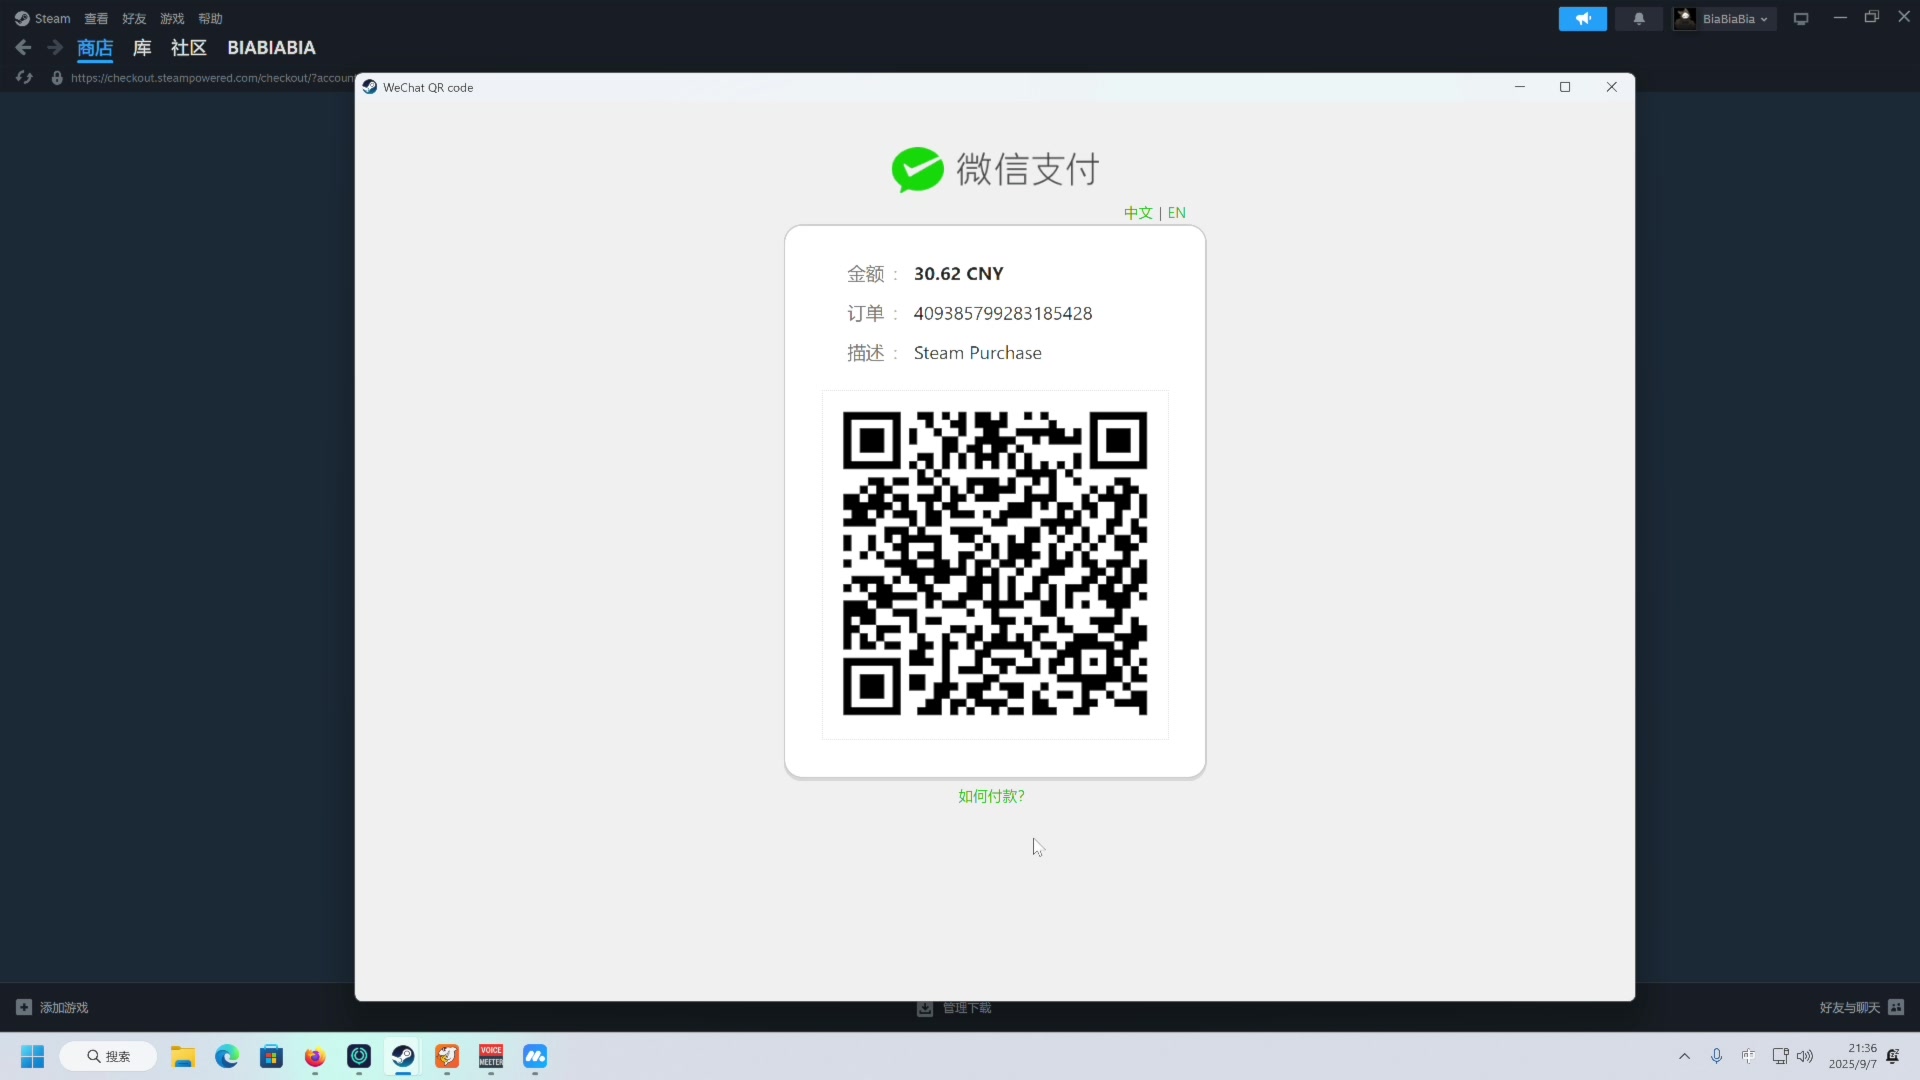This screenshot has width=1920, height=1080.
Task: Go to the 社区 tab
Action: pyautogui.click(x=188, y=48)
